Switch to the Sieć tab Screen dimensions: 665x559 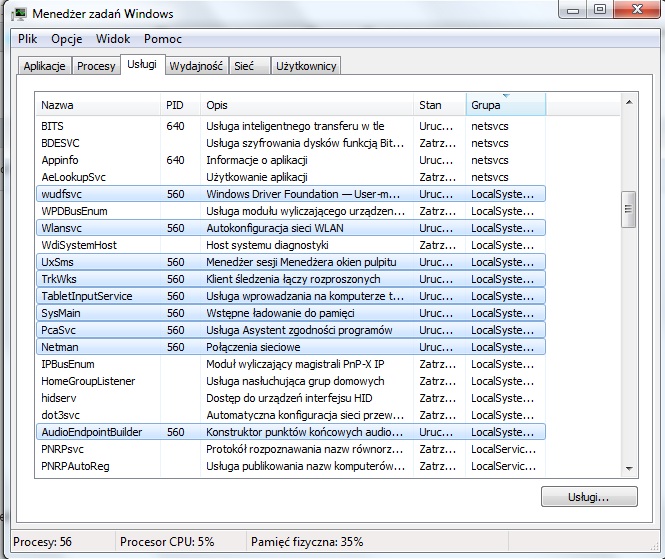click(249, 66)
